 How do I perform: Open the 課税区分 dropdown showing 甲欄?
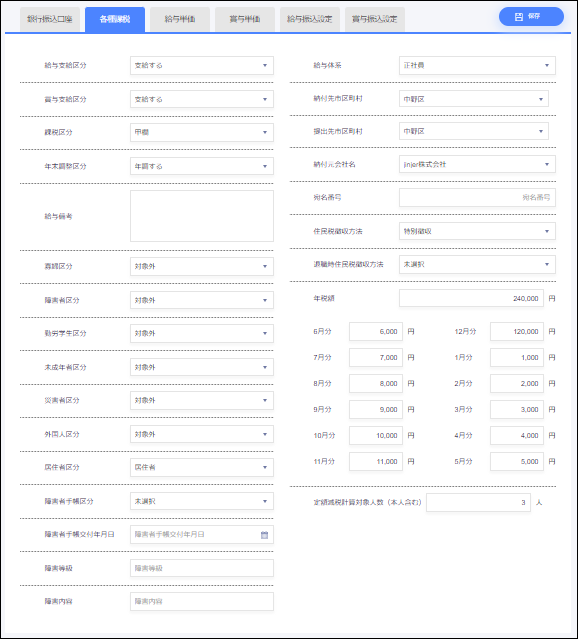click(x=202, y=132)
